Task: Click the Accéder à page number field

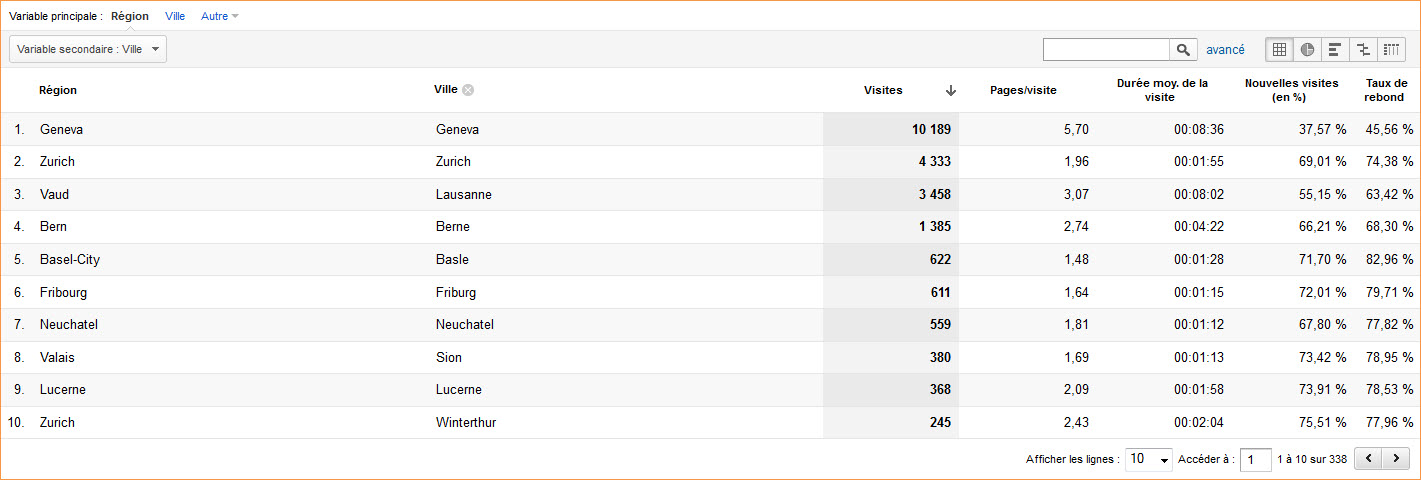Action: 1255,460
